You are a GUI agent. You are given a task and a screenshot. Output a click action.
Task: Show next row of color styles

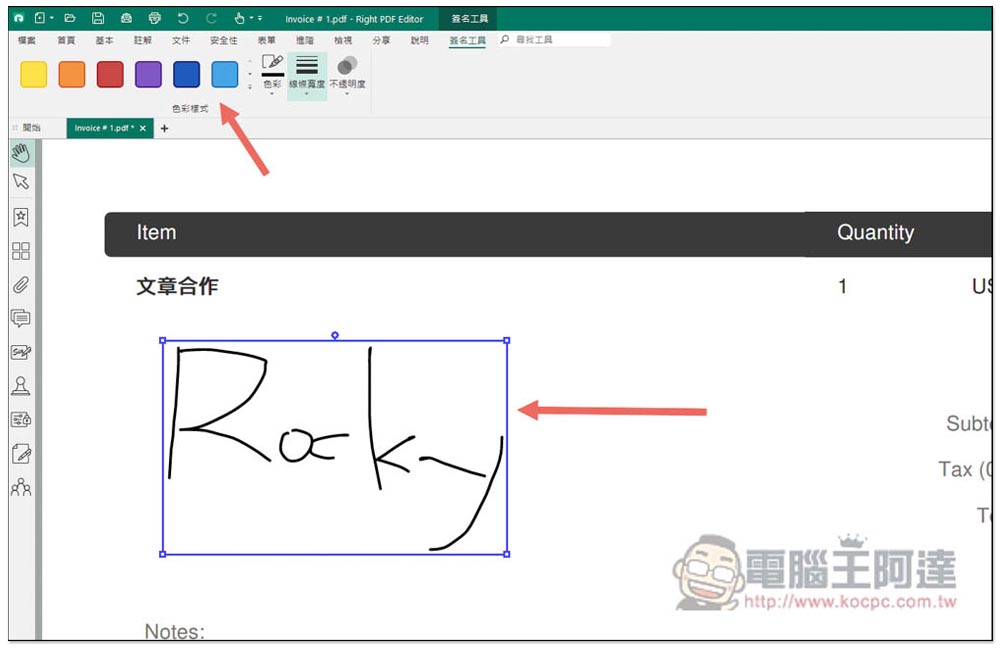tap(249, 74)
